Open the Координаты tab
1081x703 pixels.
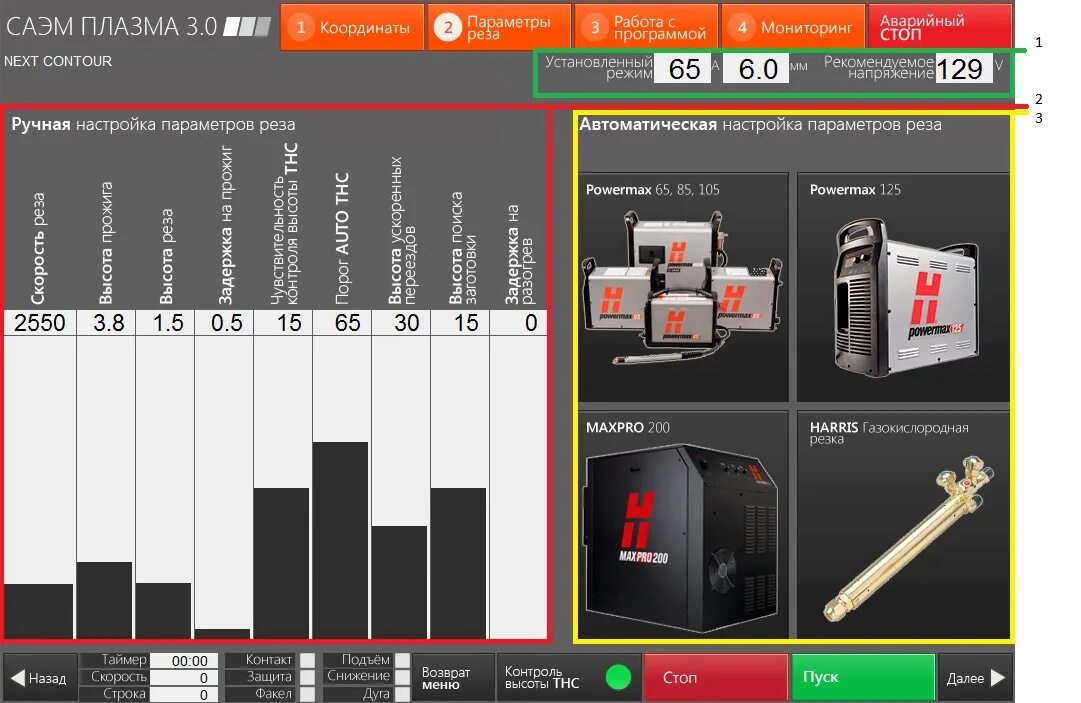click(x=352, y=28)
